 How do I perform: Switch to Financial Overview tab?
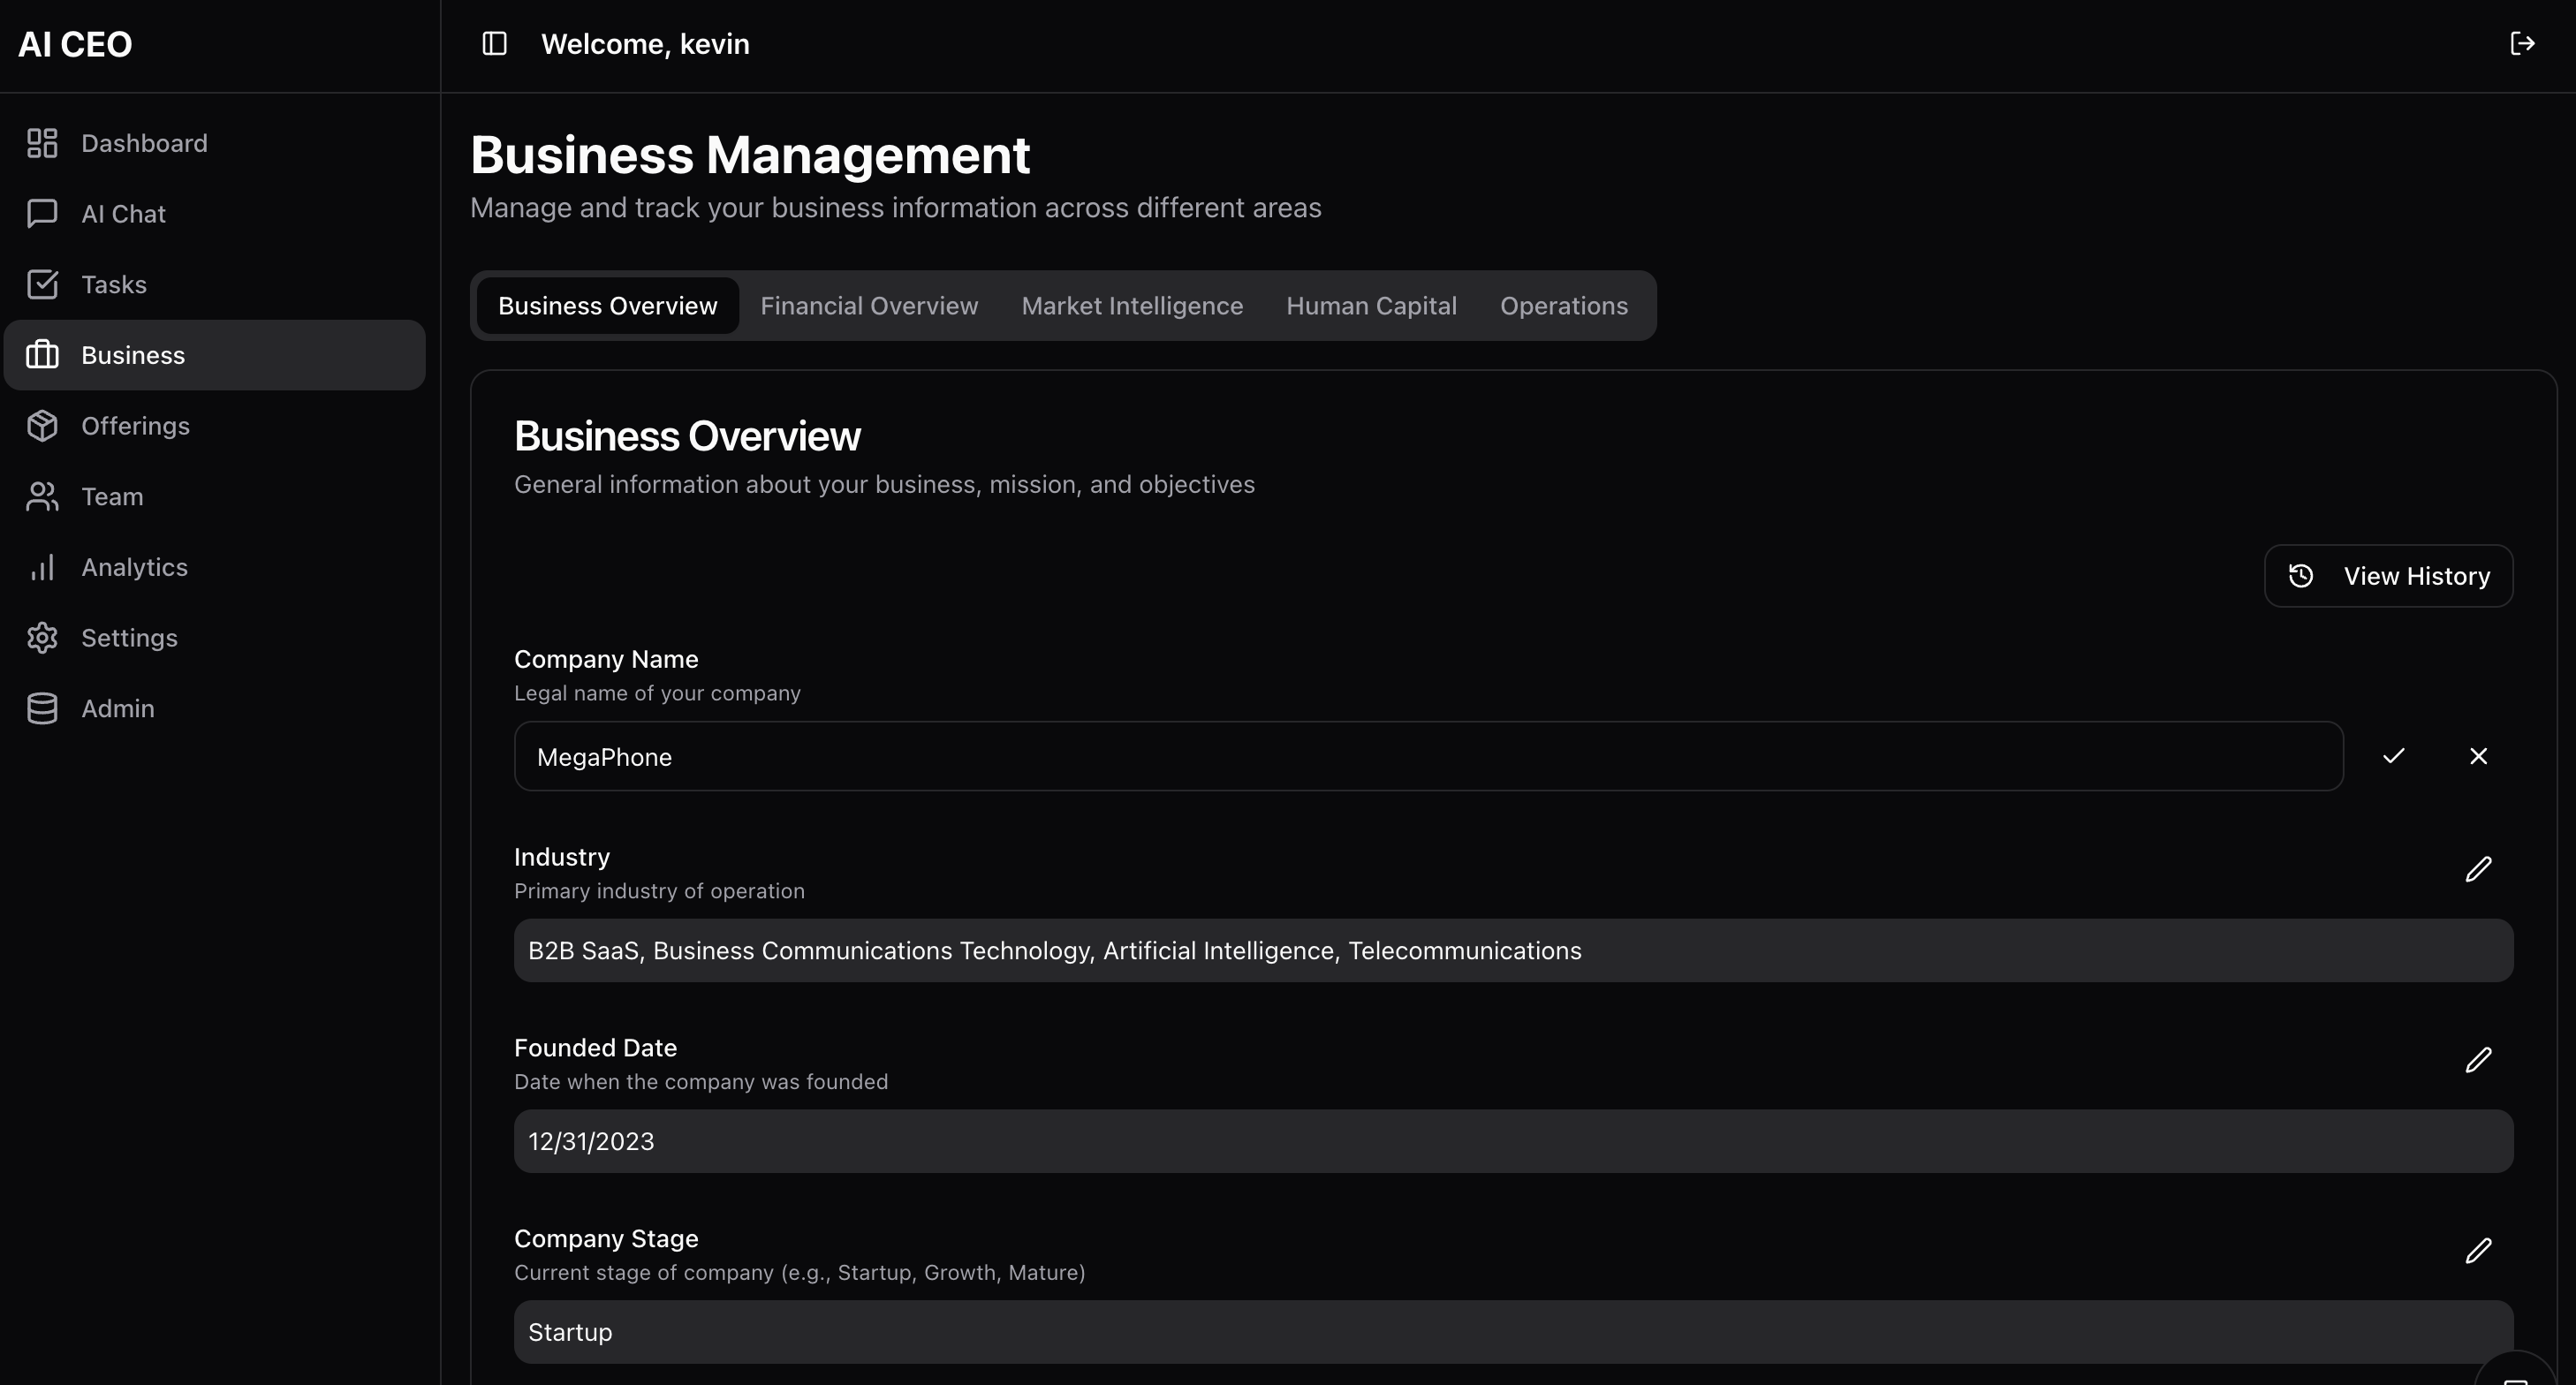(x=869, y=306)
